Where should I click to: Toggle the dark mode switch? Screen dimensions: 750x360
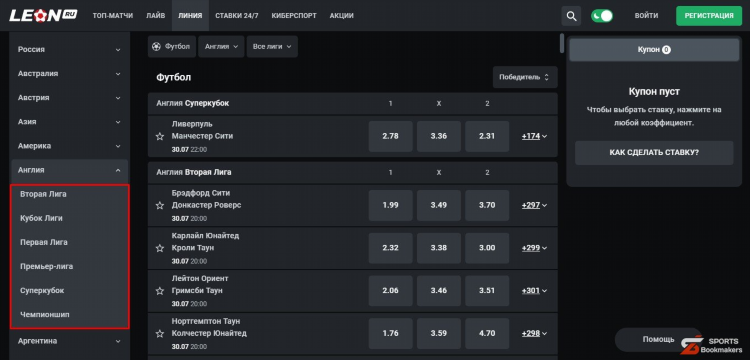pos(602,16)
